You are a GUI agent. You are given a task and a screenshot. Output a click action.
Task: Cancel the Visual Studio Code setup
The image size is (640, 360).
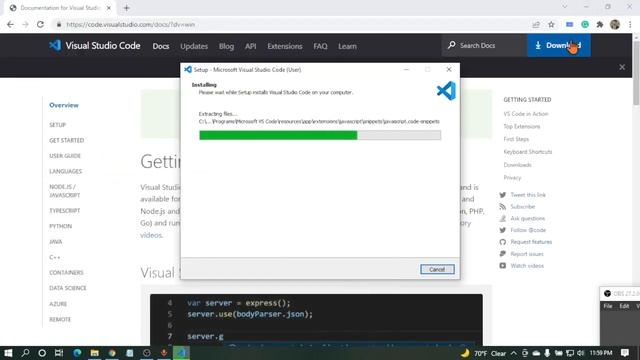[437, 269]
